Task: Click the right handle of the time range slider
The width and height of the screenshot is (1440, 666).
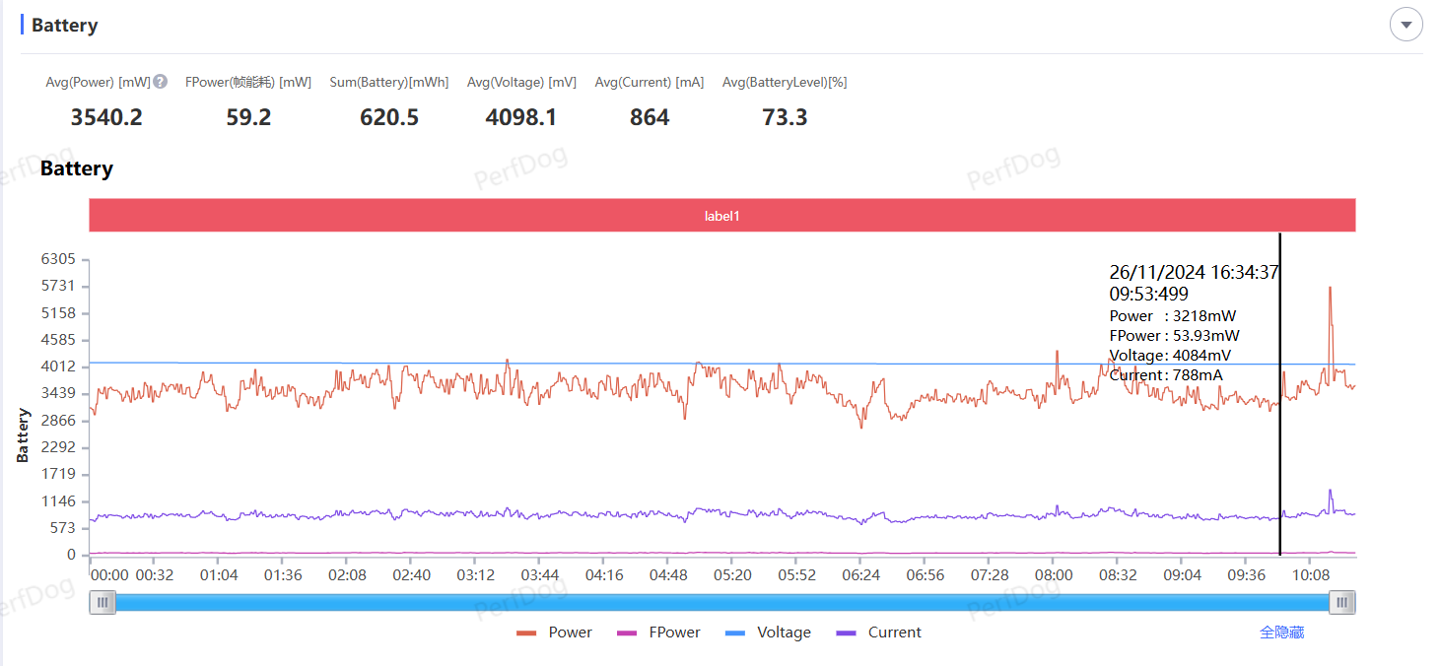Action: click(1342, 602)
